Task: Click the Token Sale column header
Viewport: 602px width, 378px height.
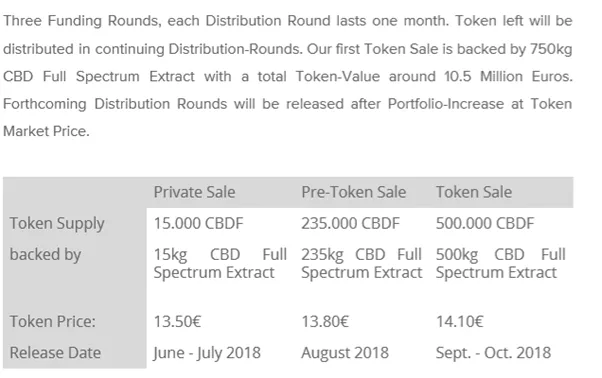Action: [x=474, y=192]
